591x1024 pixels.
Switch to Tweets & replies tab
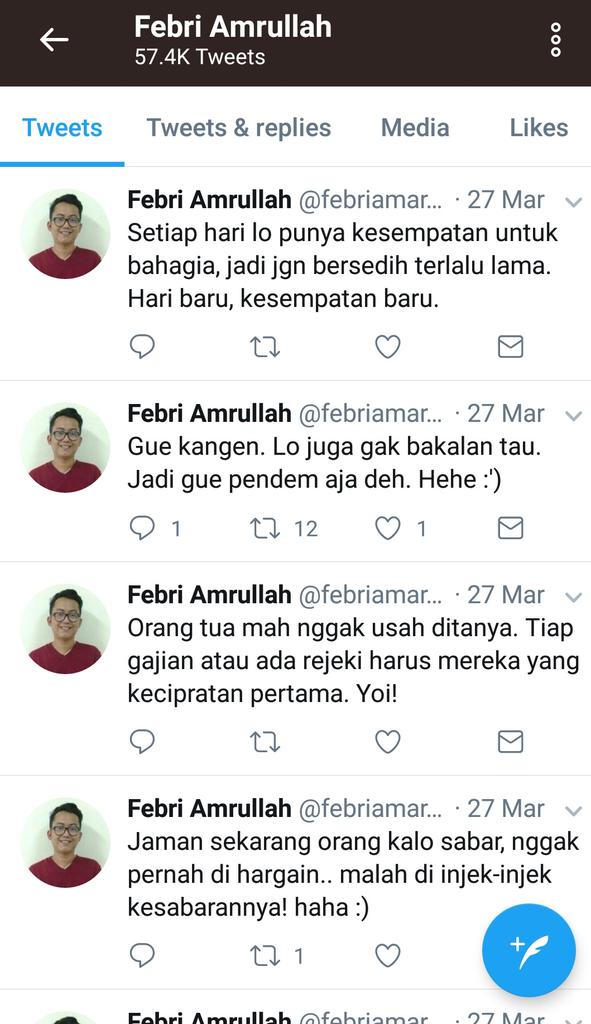tap(238, 127)
